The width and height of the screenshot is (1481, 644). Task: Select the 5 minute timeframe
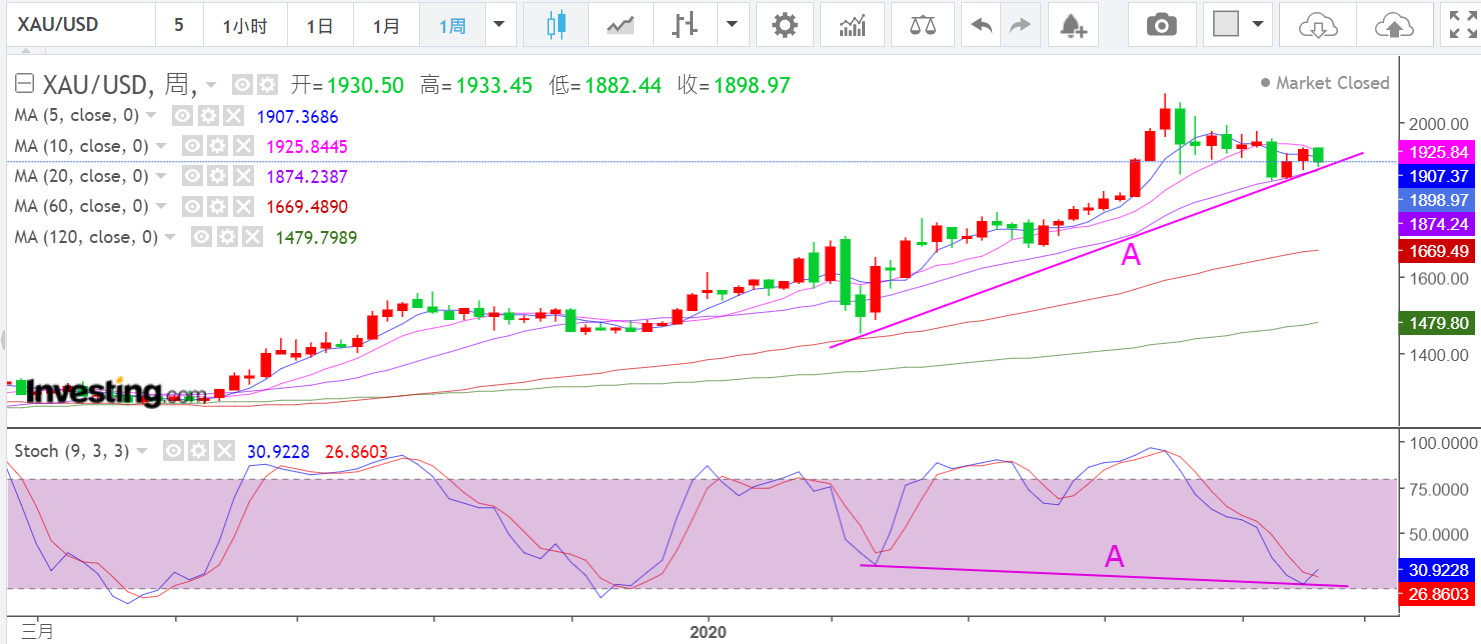tap(179, 25)
